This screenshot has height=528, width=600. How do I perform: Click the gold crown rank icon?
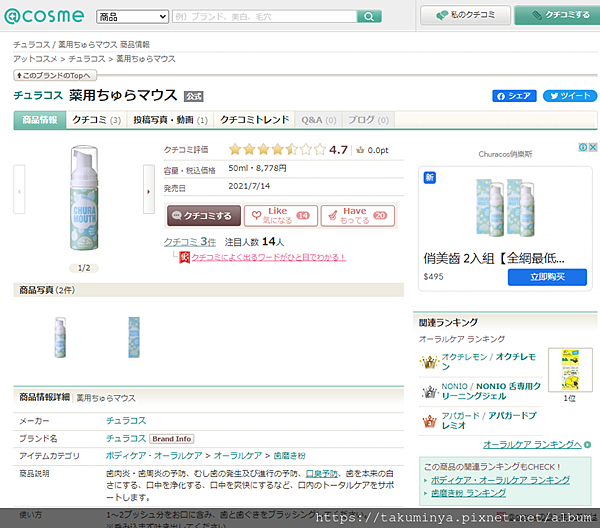tap(429, 362)
